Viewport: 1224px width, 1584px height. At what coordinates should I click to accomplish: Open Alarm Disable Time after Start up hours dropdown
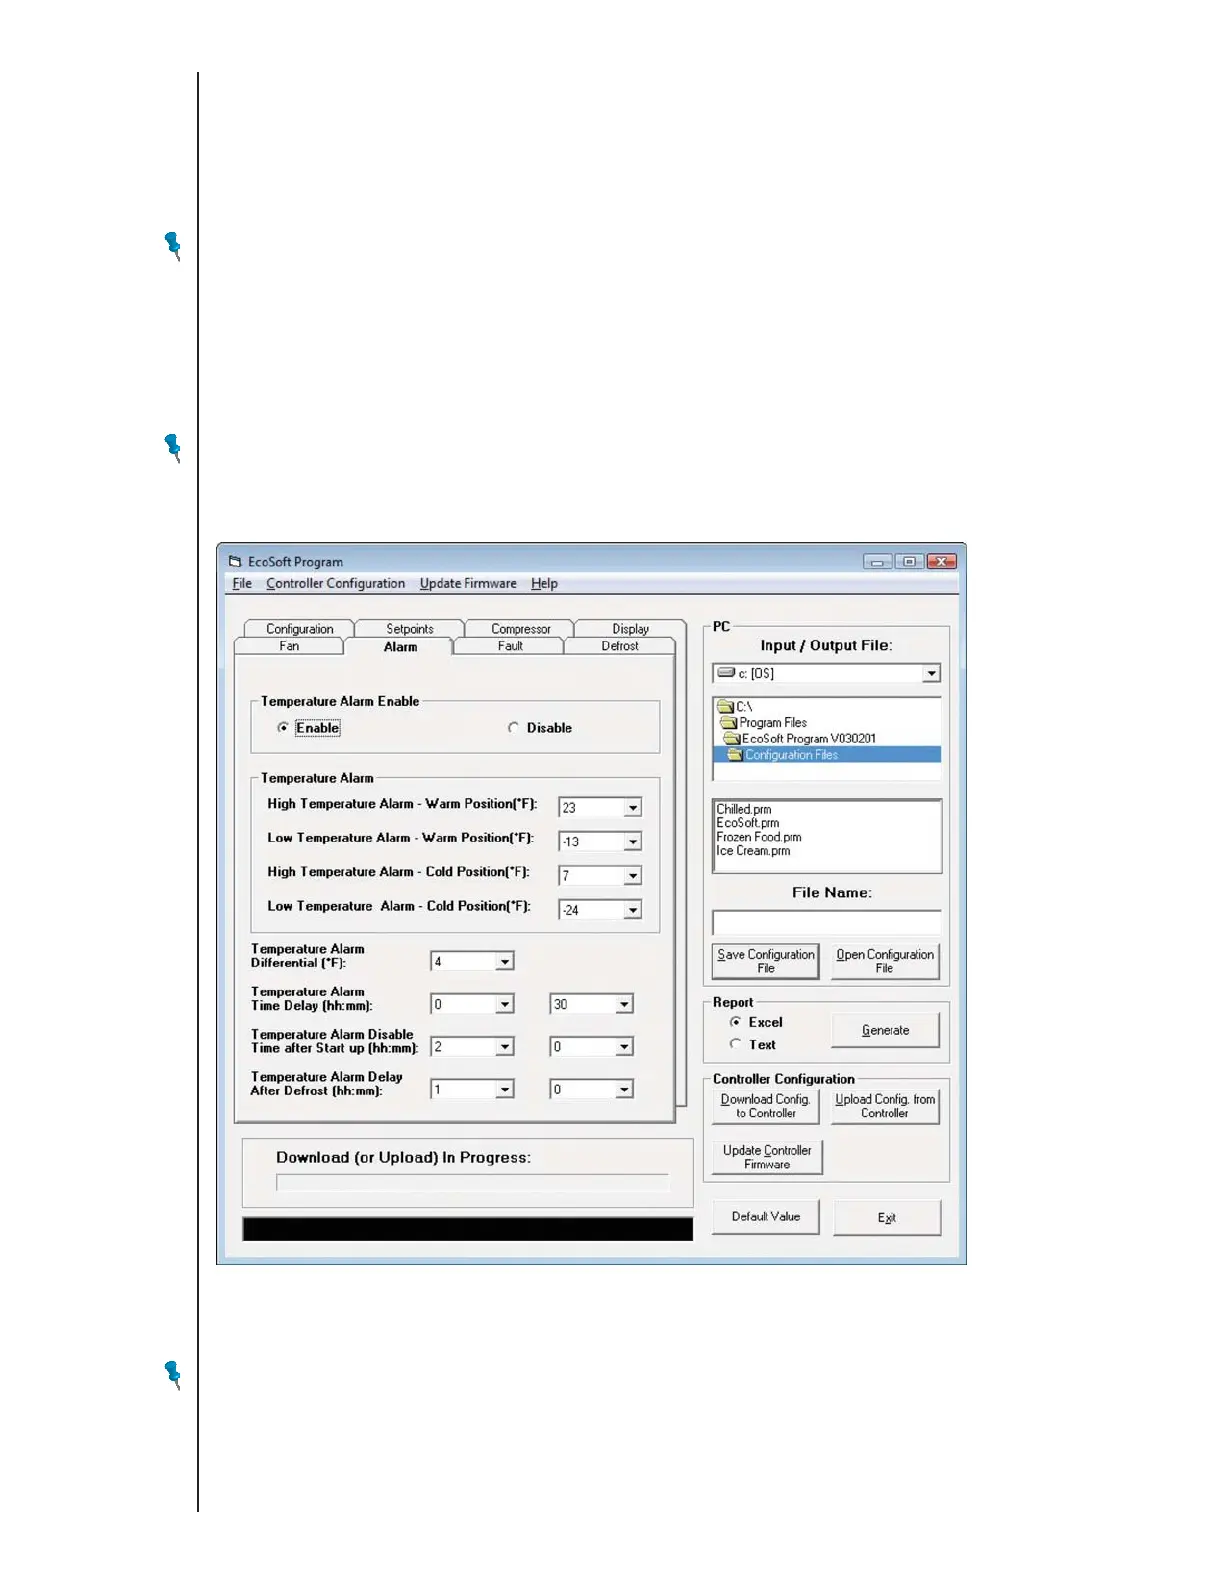(x=505, y=1047)
